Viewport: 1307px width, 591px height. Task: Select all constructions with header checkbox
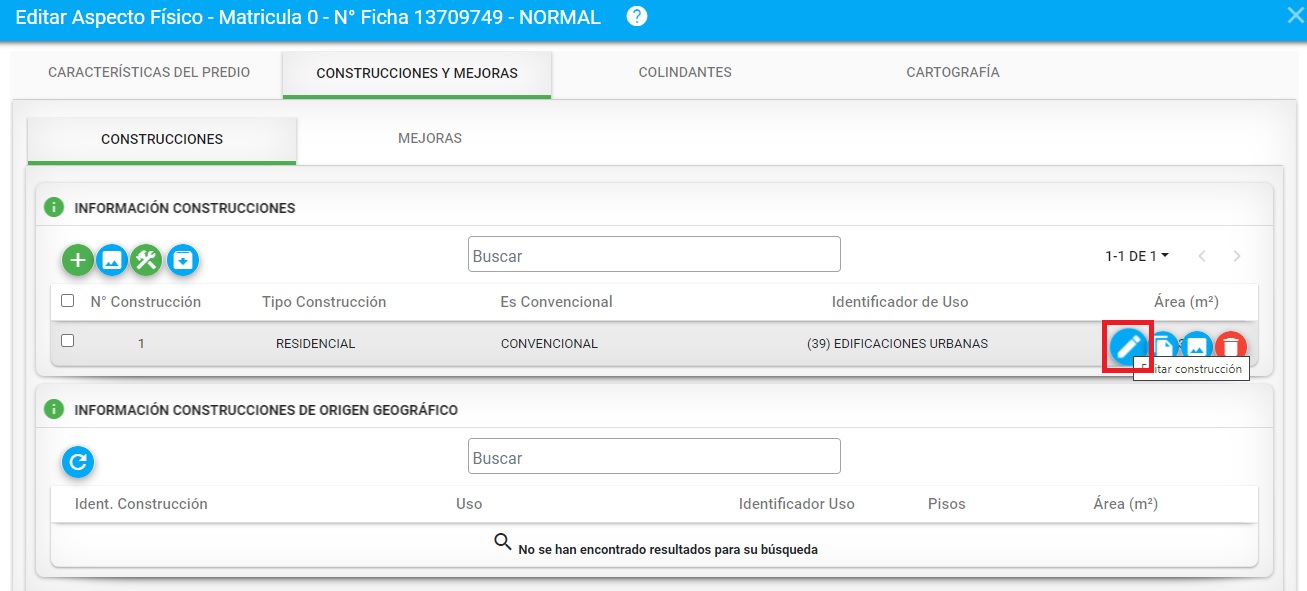[x=67, y=300]
